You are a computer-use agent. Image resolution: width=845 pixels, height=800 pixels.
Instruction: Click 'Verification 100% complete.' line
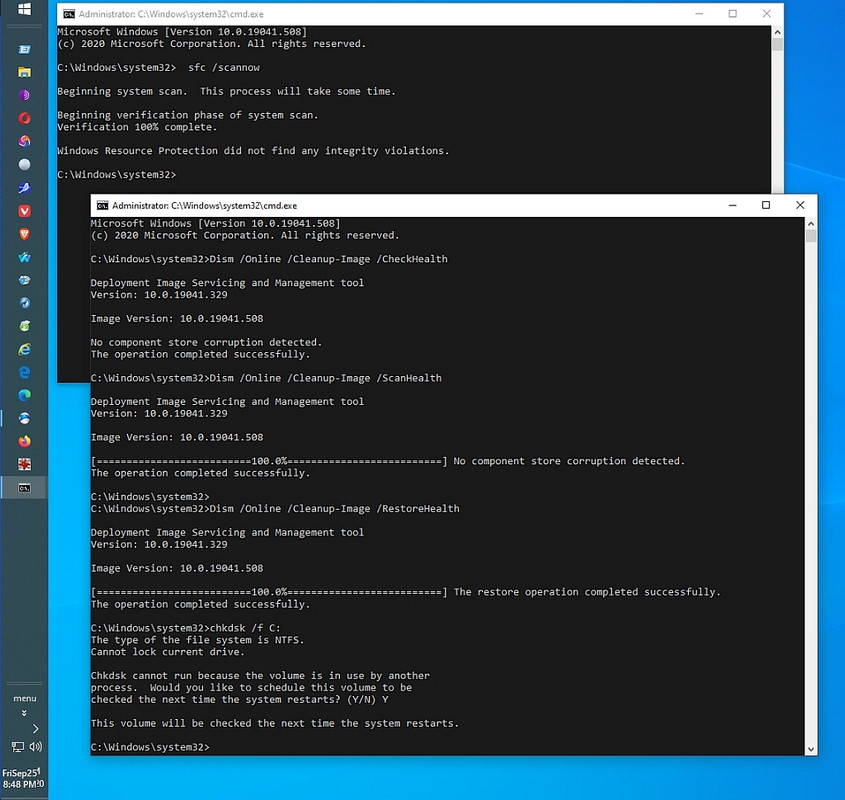click(137, 127)
